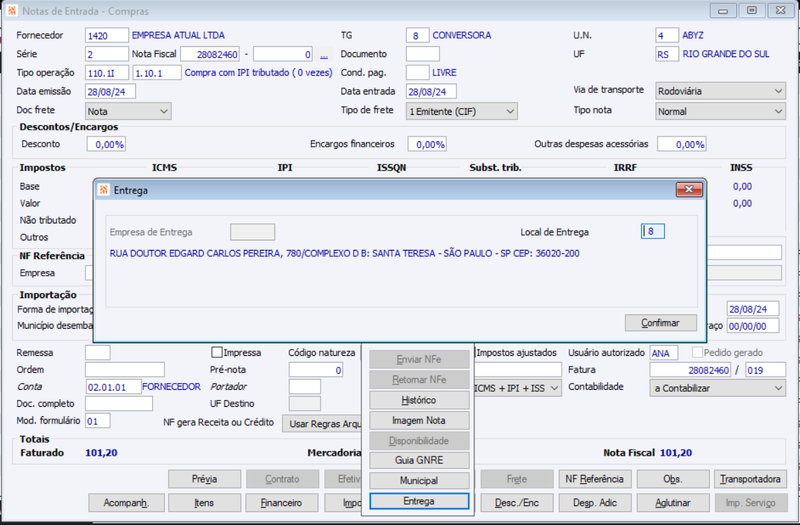The width and height of the screenshot is (800, 525).
Task: Expand the Tipo nota dropdown
Action: [x=720, y=111]
